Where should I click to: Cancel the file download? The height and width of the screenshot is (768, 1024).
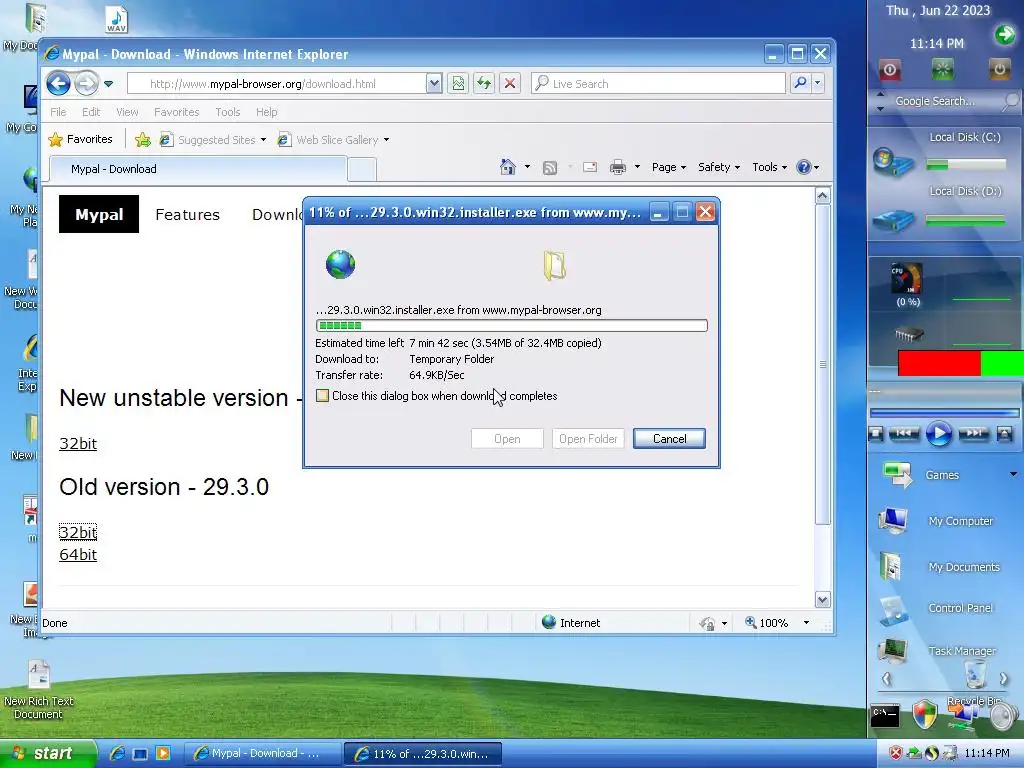click(669, 439)
